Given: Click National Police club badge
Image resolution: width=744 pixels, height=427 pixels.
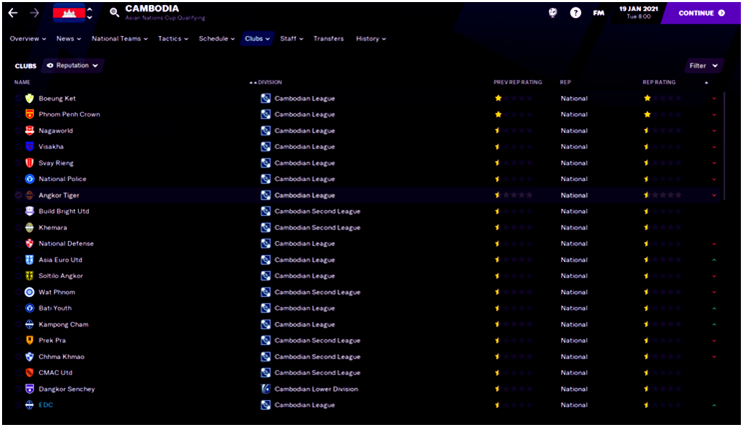Looking at the screenshot, I should pos(29,179).
